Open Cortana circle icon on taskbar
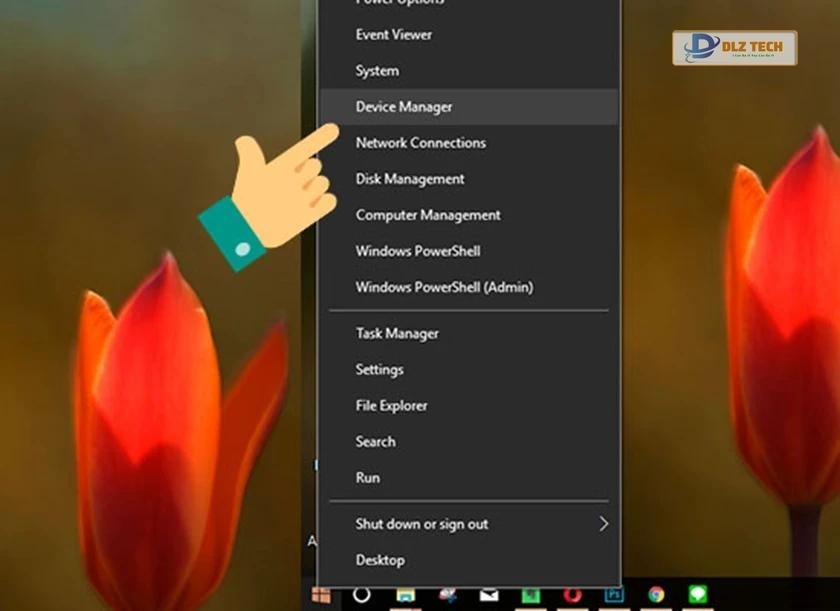Image resolution: width=840 pixels, height=611 pixels. pos(362,595)
